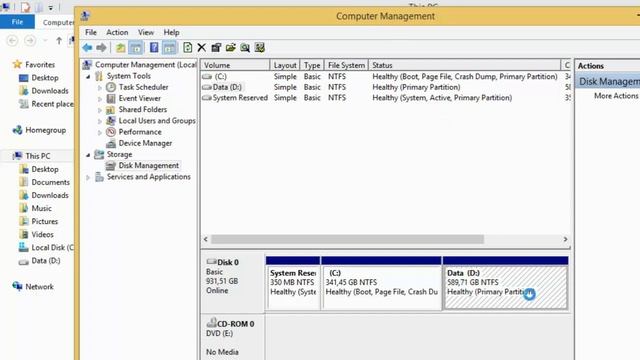Click More Actions in the Actions pane
The width and height of the screenshot is (640, 360).
[616, 96]
